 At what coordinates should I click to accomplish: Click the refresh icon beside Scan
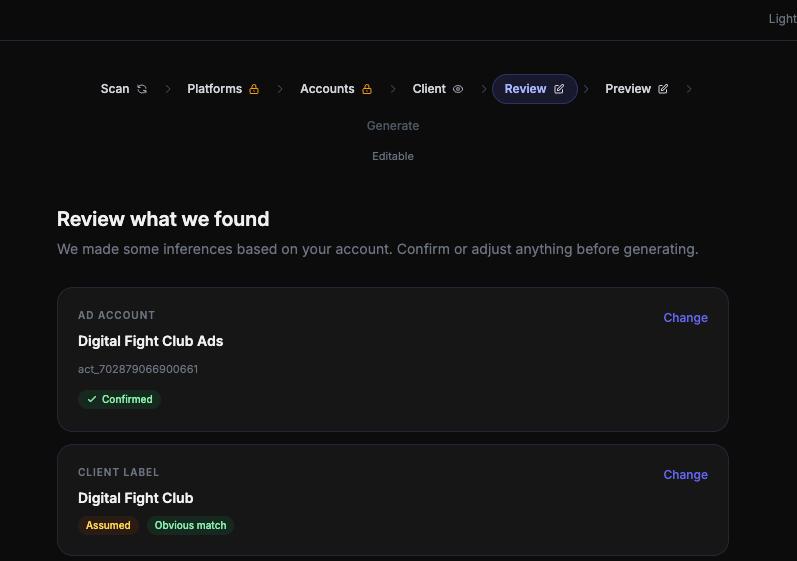coord(142,89)
